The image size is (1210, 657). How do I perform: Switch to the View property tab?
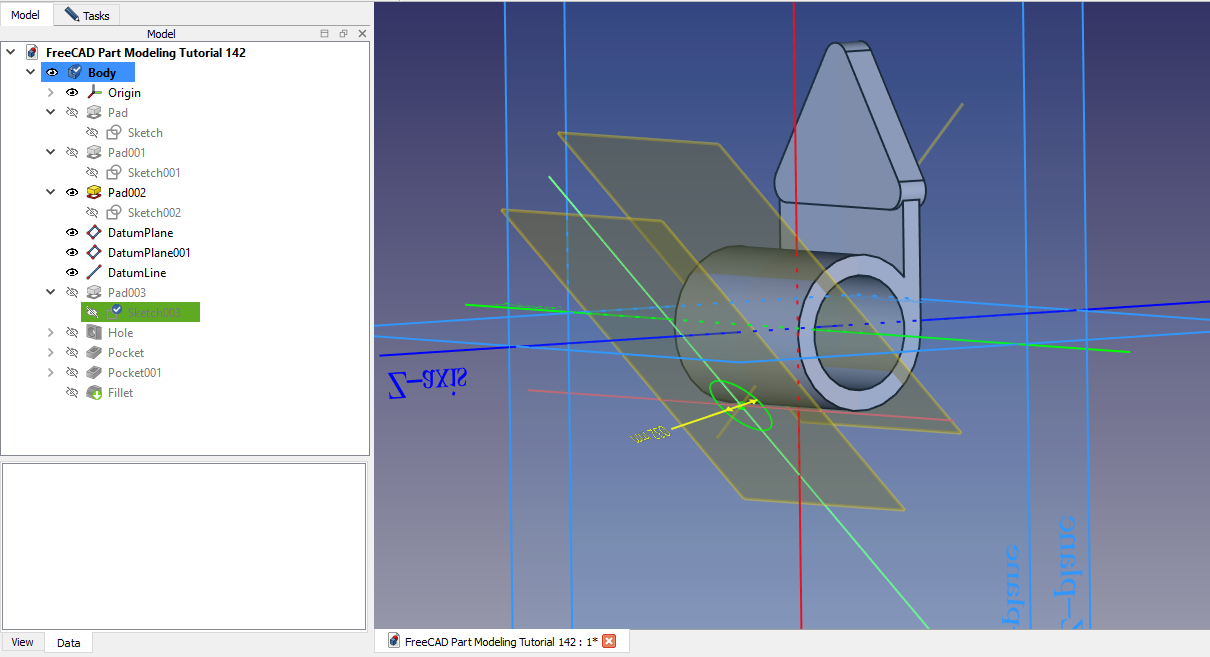coord(22,642)
